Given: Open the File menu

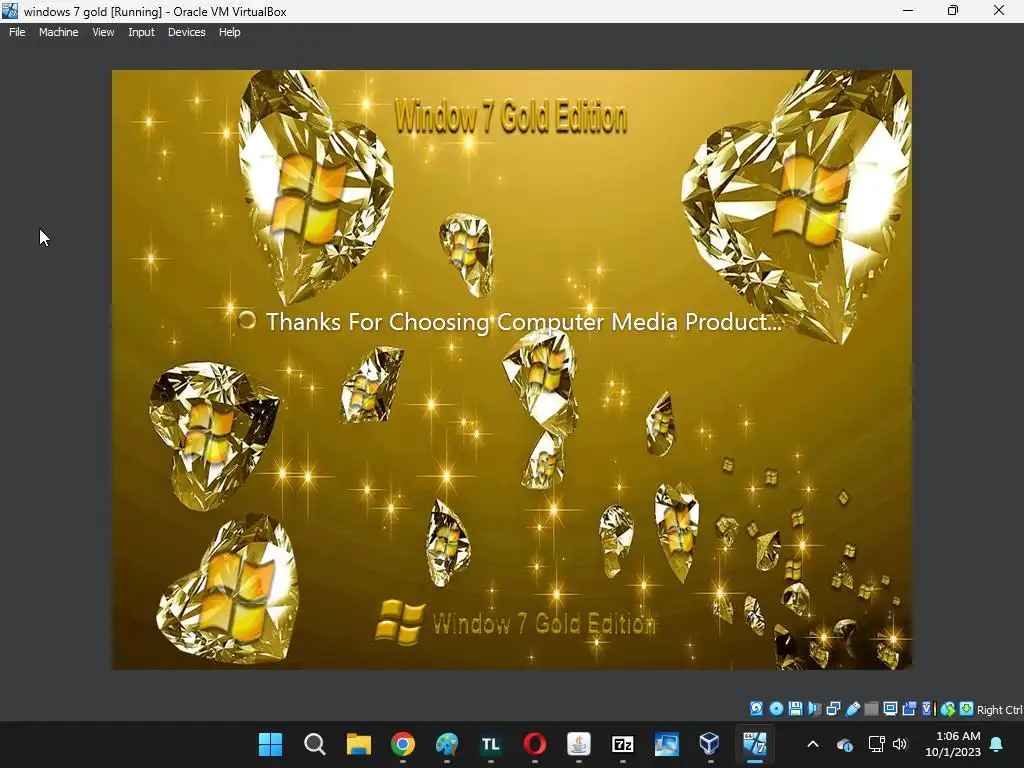Looking at the screenshot, I should point(17,32).
